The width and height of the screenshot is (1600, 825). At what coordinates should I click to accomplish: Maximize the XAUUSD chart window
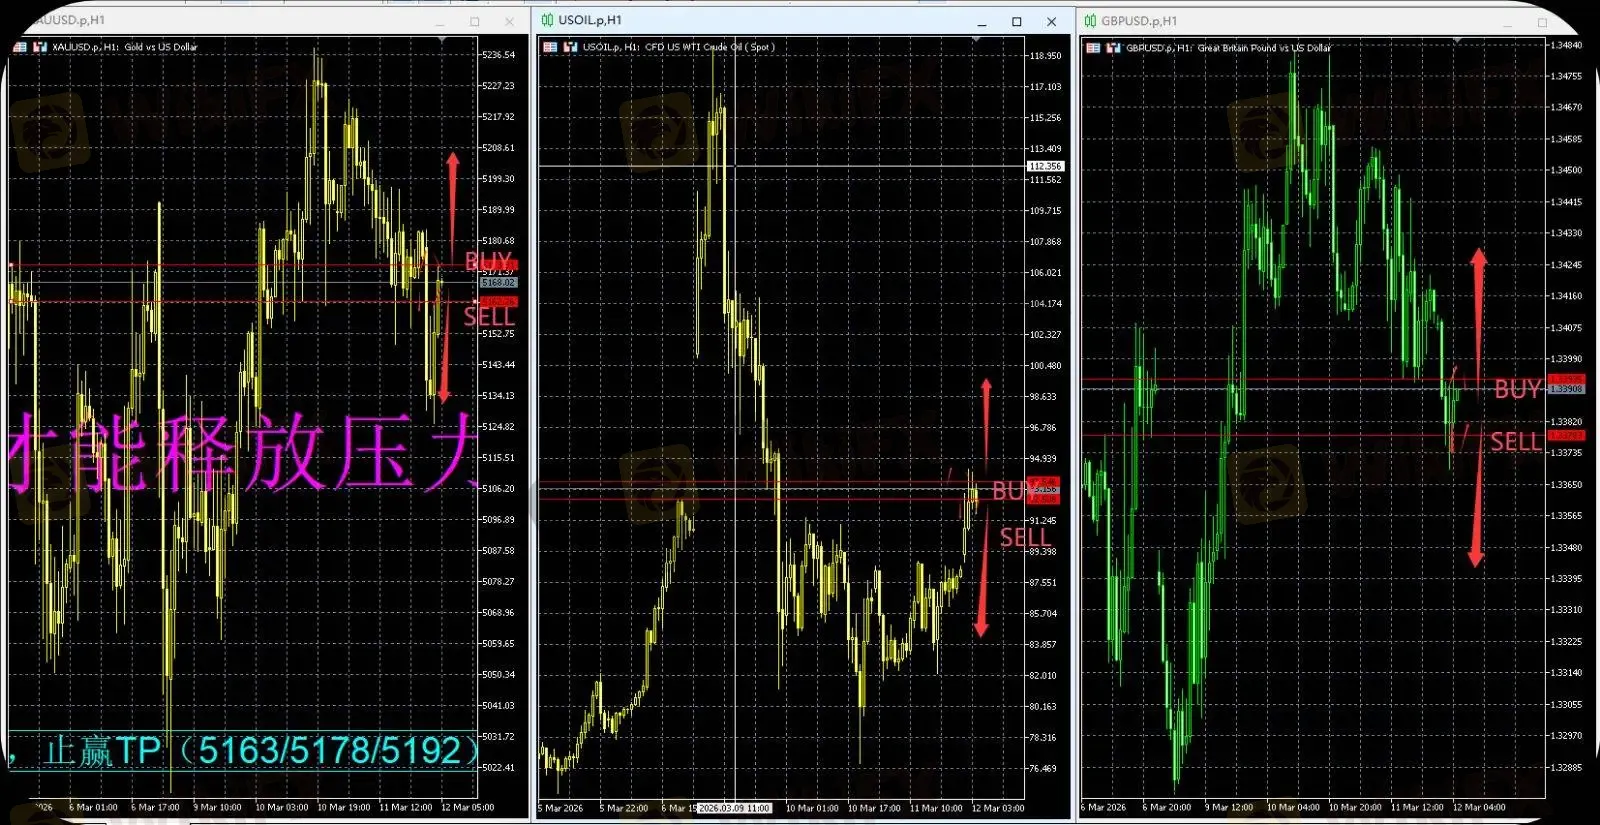point(474,22)
